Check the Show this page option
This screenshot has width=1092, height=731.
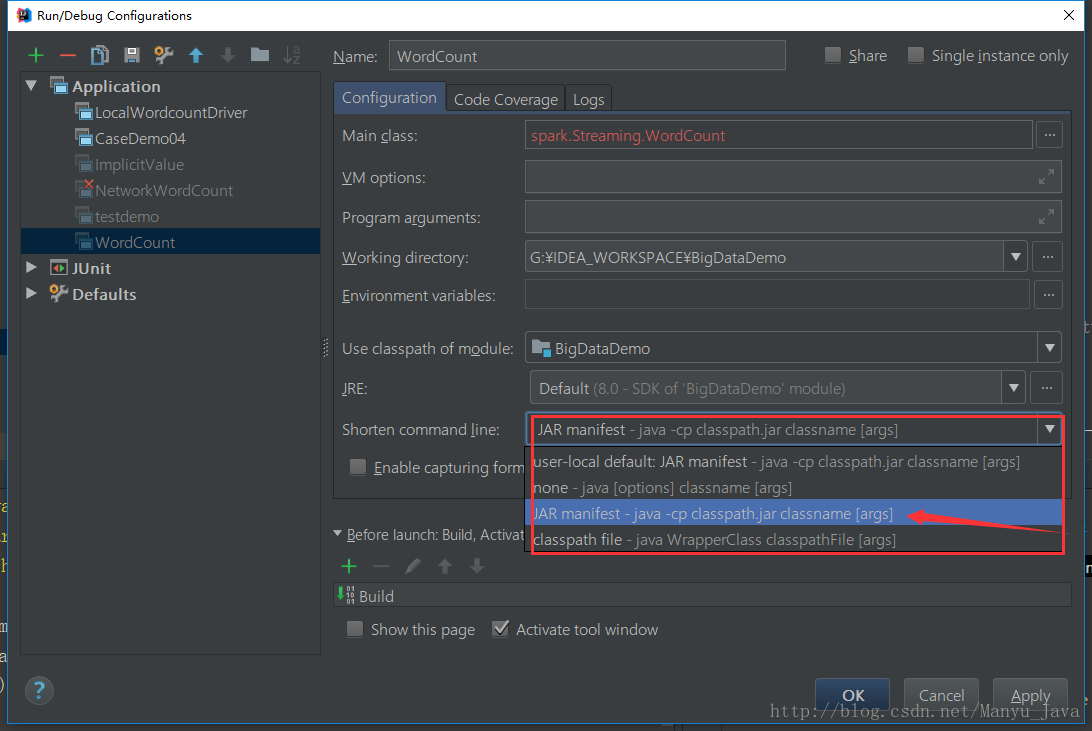(x=354, y=629)
